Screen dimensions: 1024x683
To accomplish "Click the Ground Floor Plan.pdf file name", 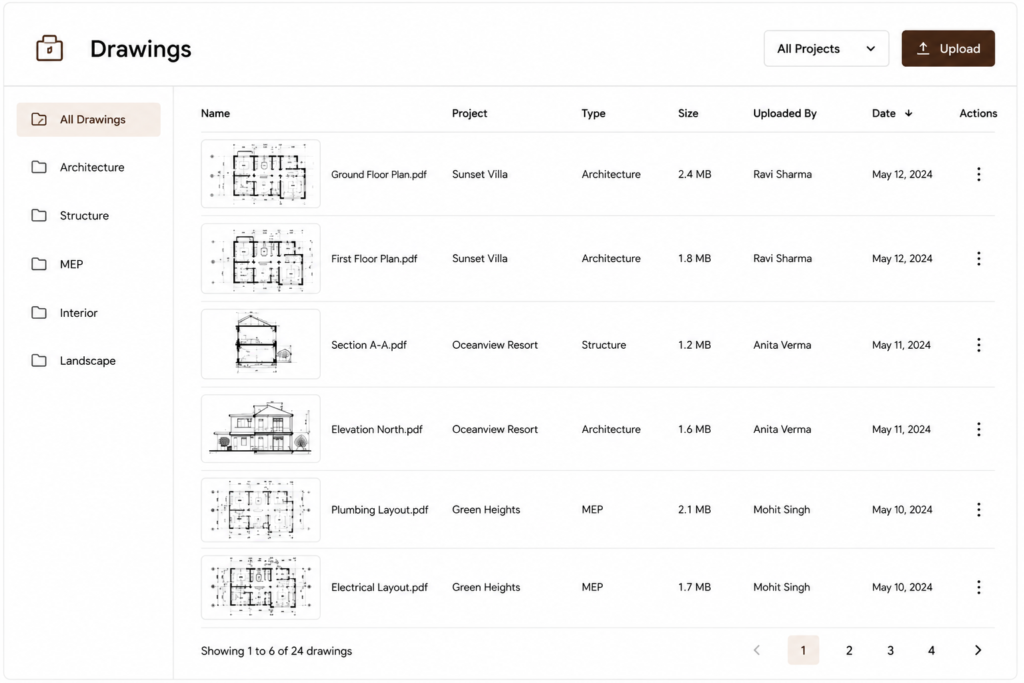I will (x=379, y=174).
